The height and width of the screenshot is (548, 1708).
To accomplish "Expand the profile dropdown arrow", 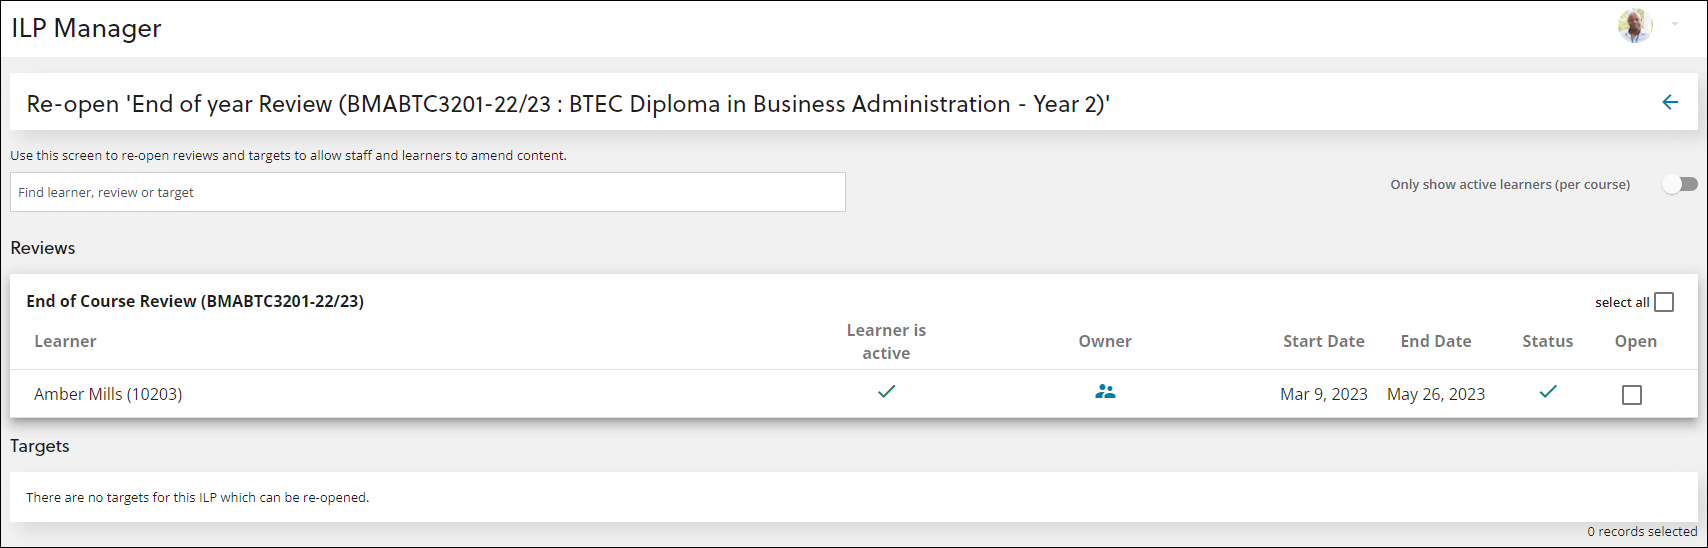I will 1675,25.
